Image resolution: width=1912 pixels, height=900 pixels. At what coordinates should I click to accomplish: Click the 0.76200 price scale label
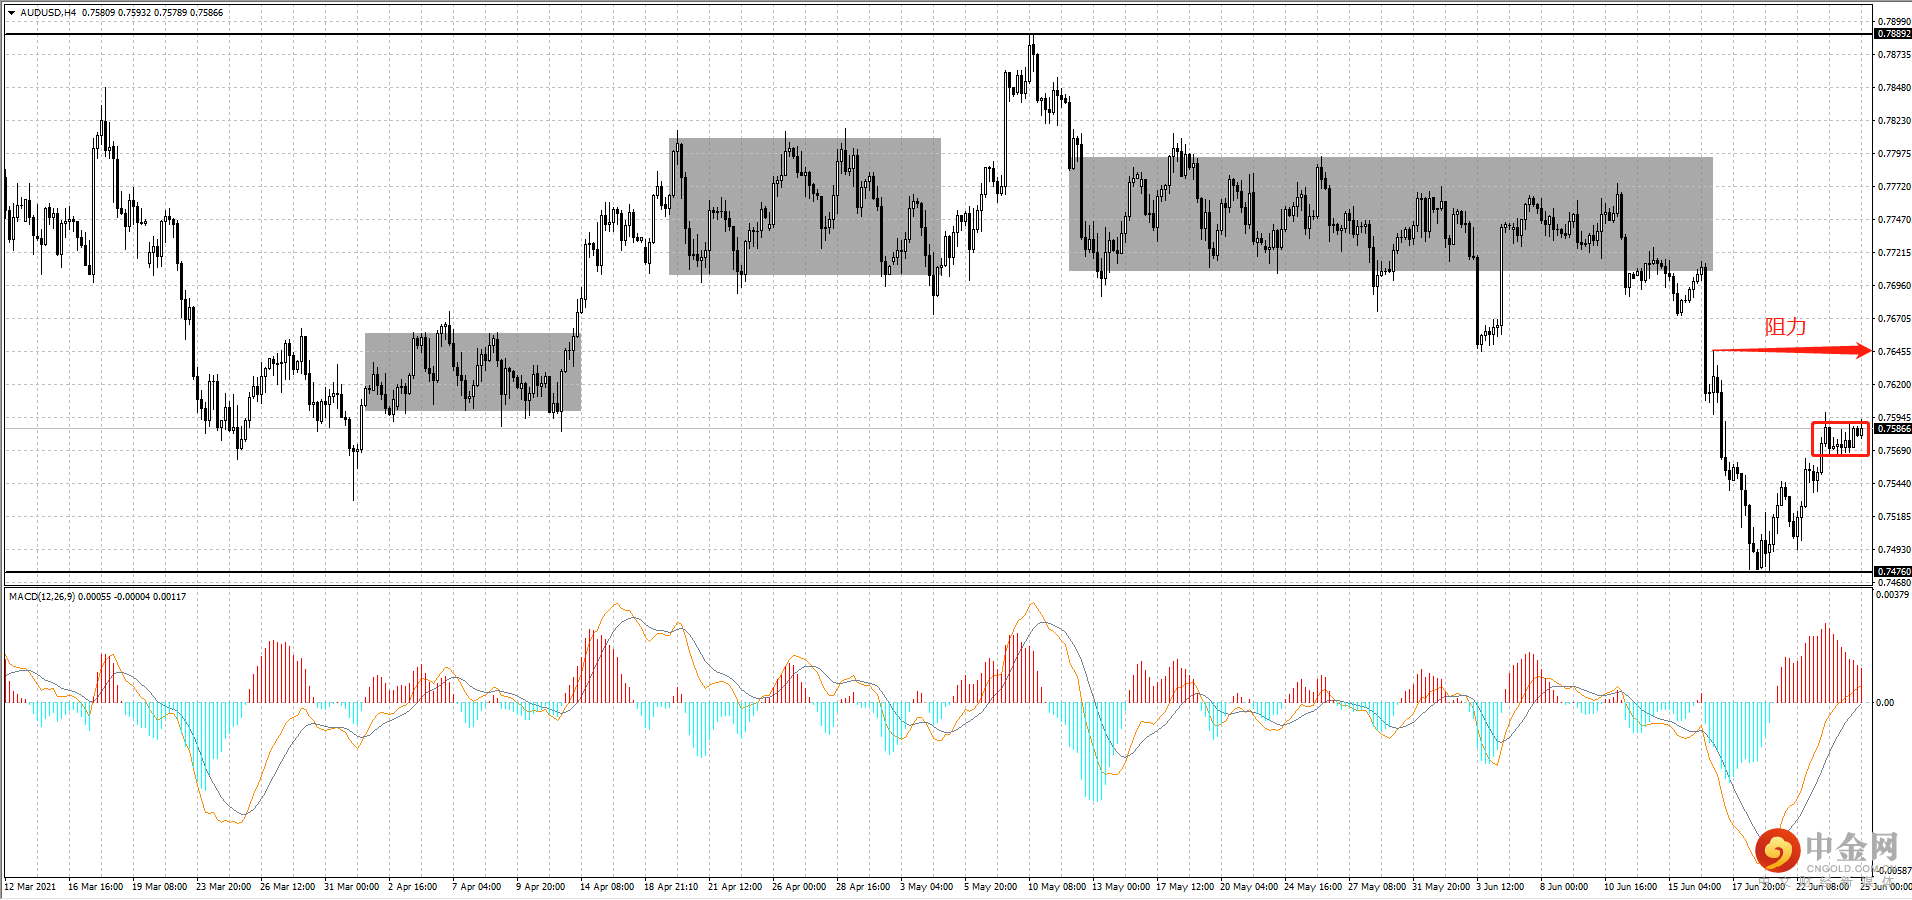pyautogui.click(x=1894, y=385)
